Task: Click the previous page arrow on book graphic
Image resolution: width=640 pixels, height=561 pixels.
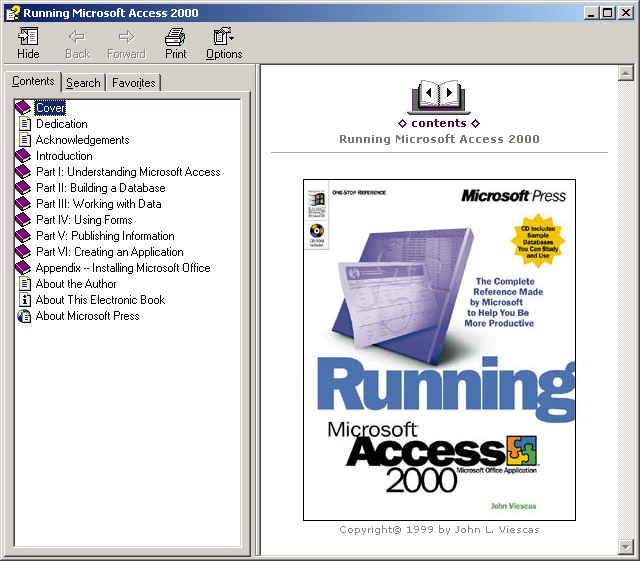Action: tap(428, 93)
